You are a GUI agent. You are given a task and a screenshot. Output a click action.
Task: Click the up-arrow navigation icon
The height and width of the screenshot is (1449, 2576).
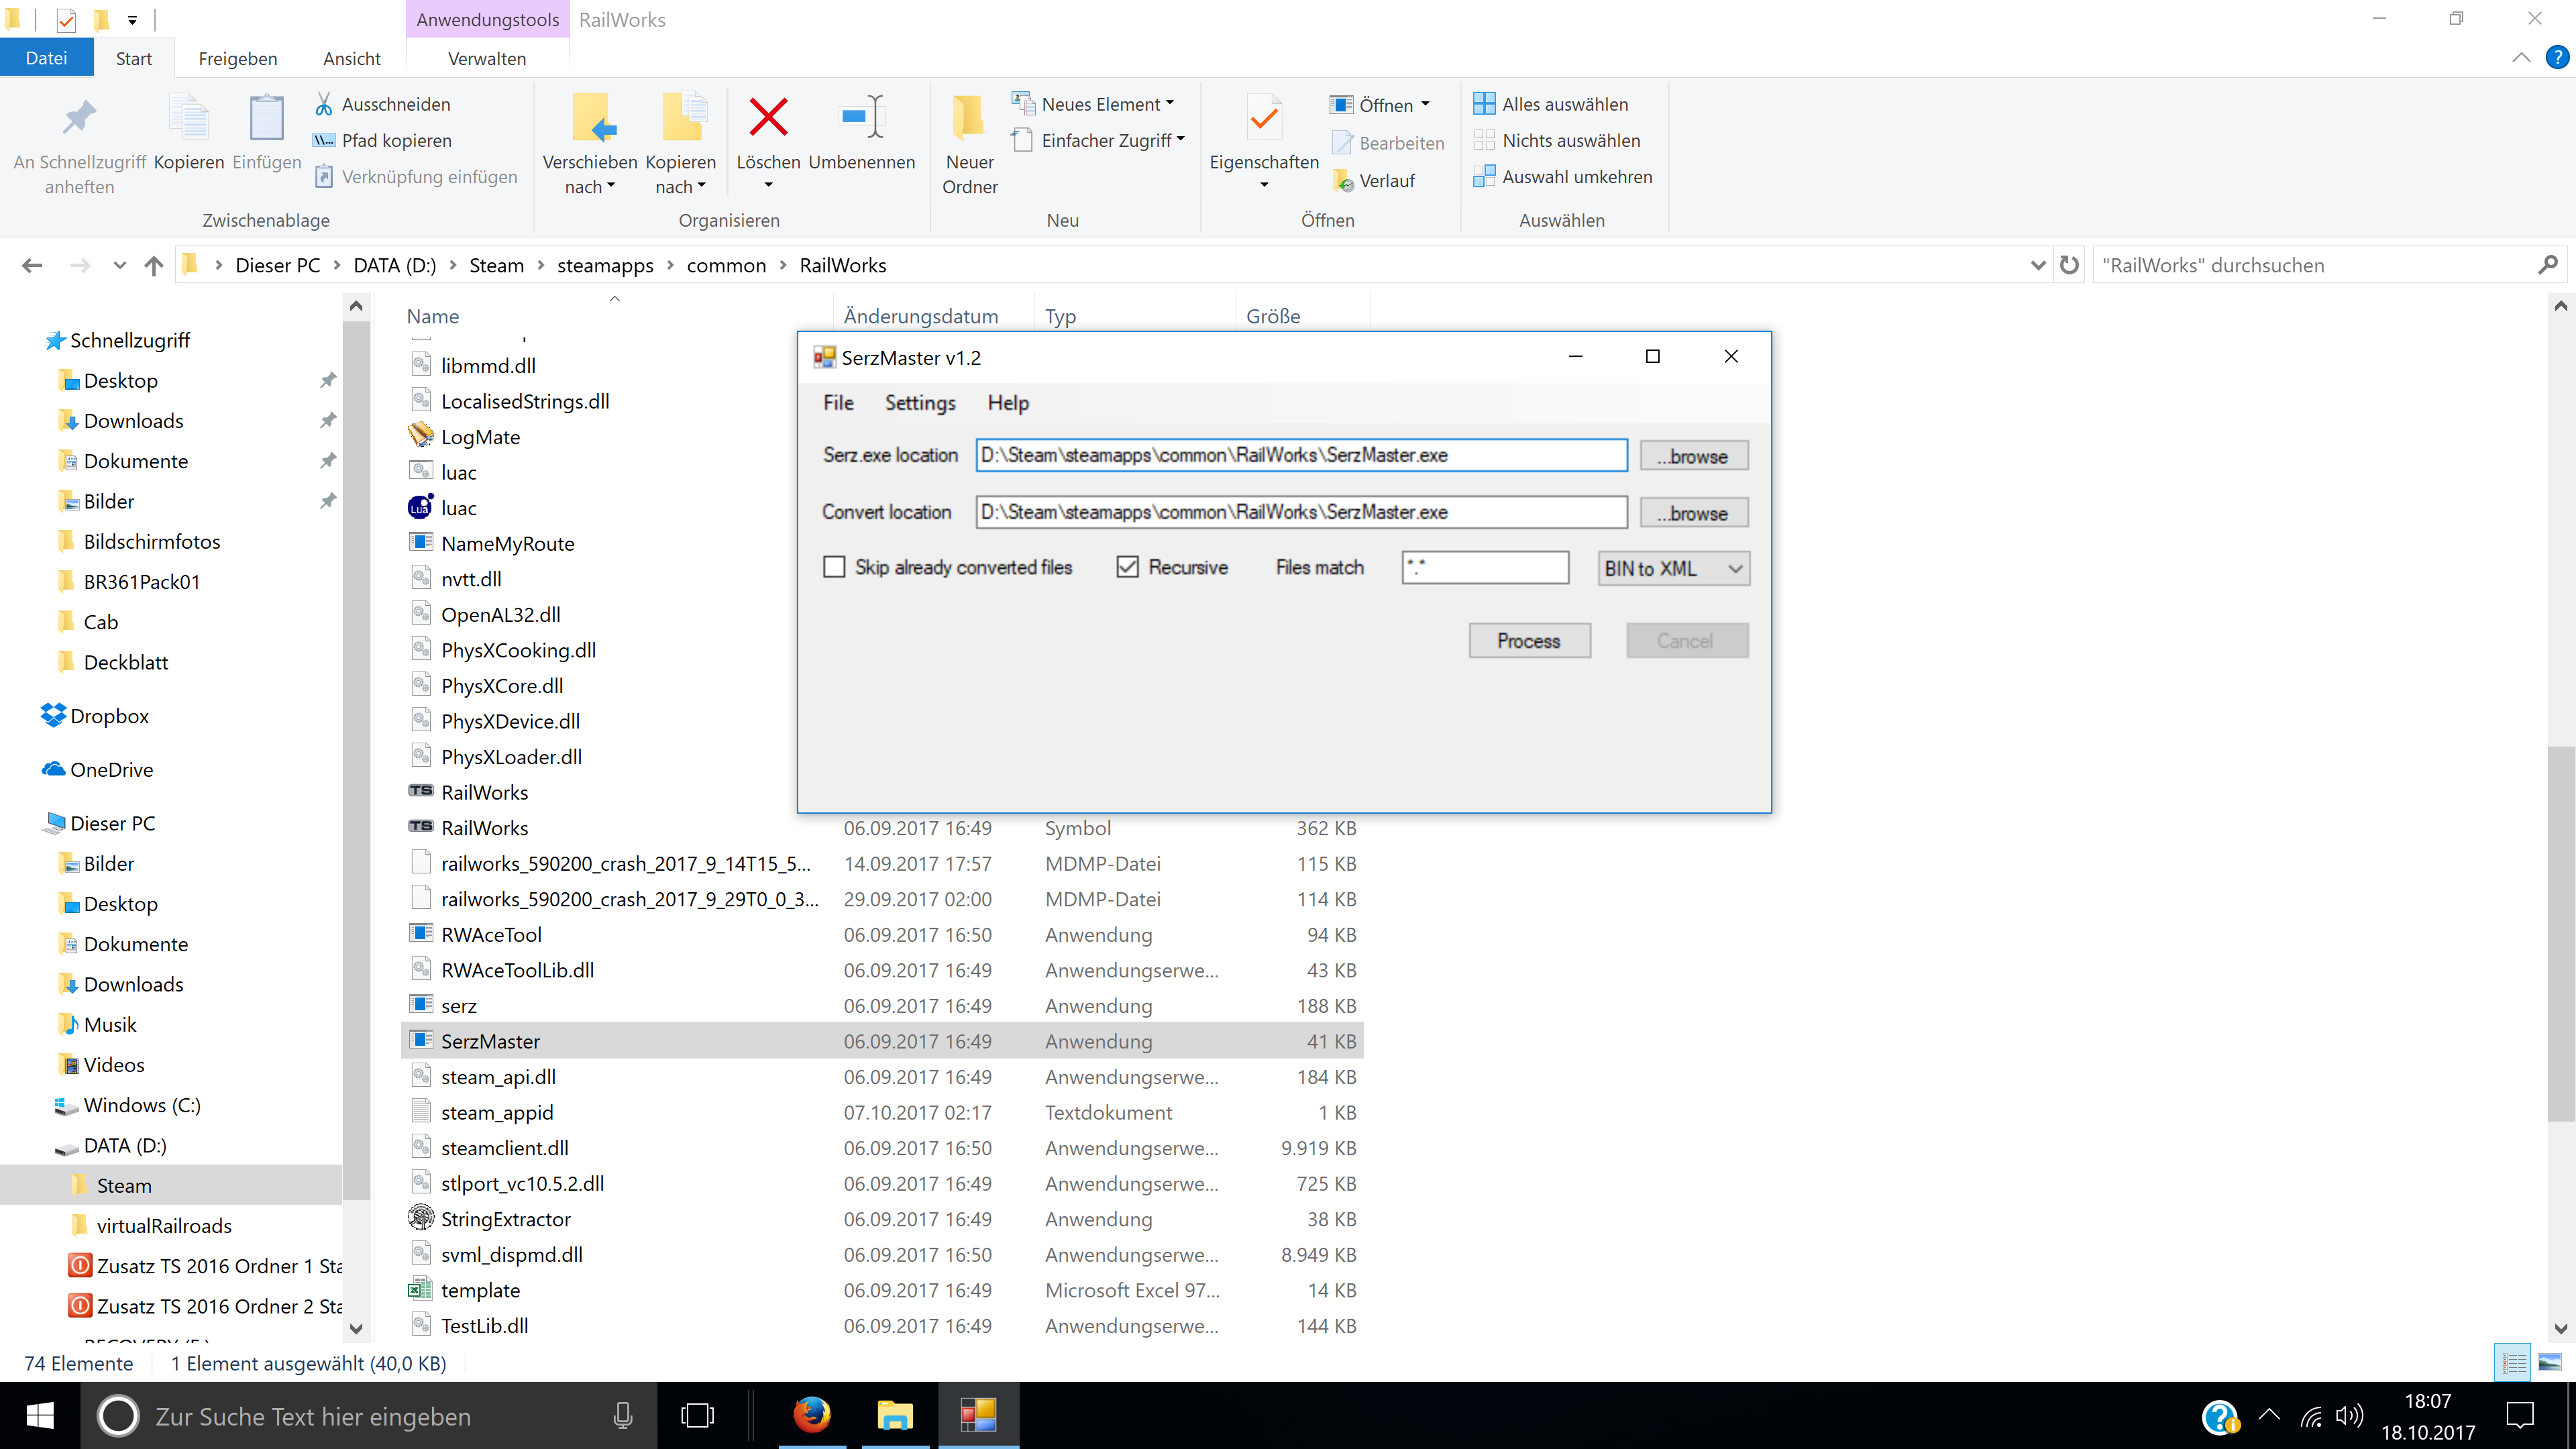point(153,265)
